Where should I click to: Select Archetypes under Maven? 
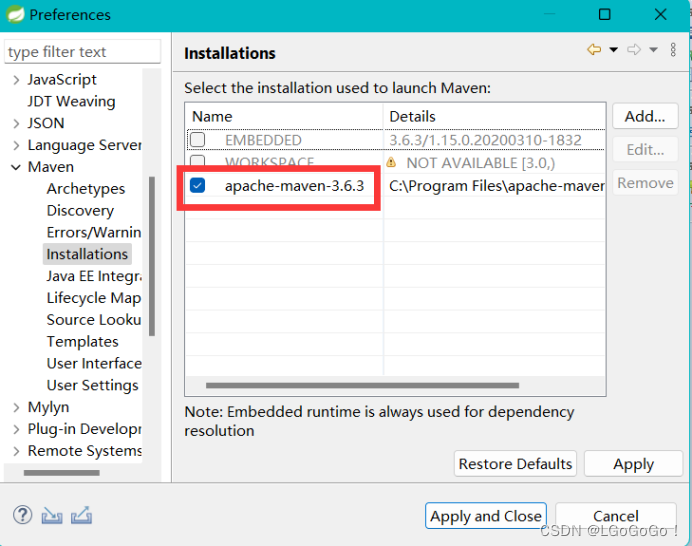[85, 189]
